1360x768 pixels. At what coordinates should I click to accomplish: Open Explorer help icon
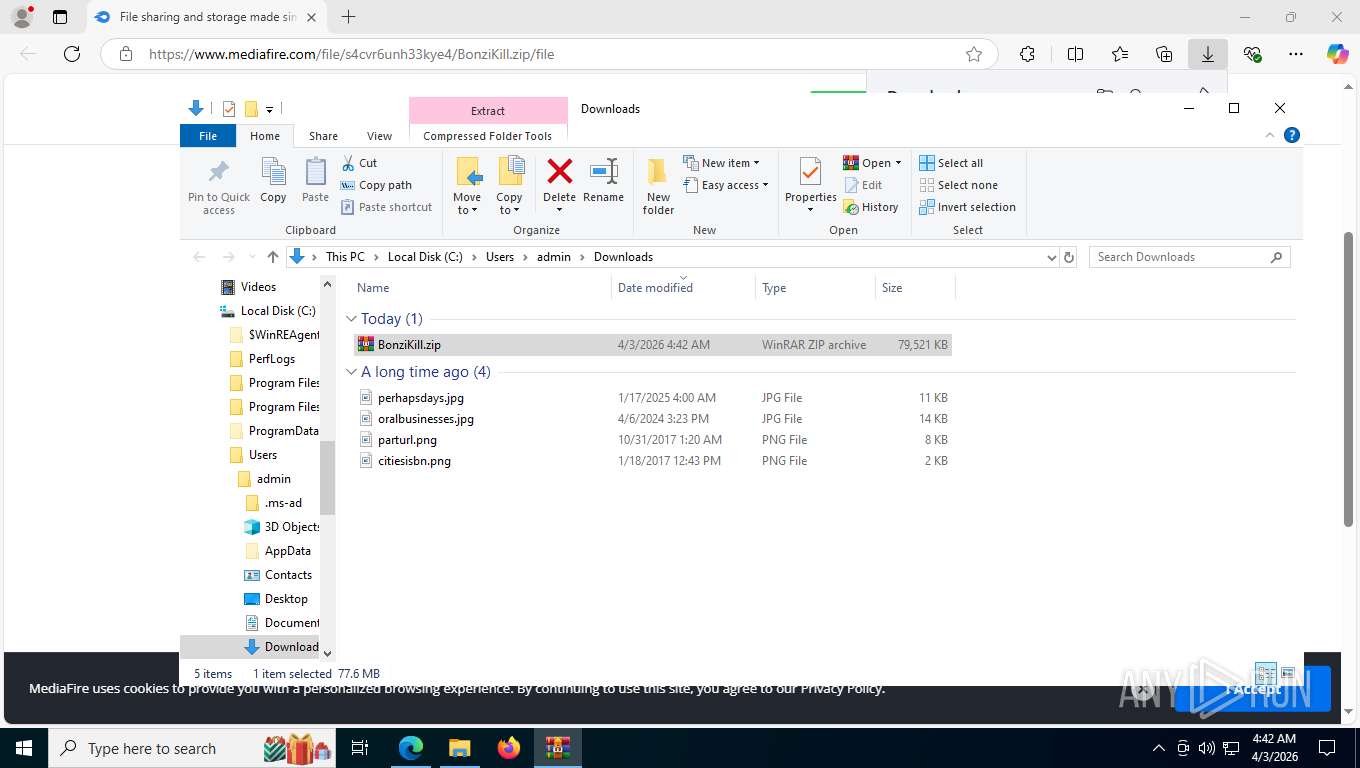point(1291,135)
